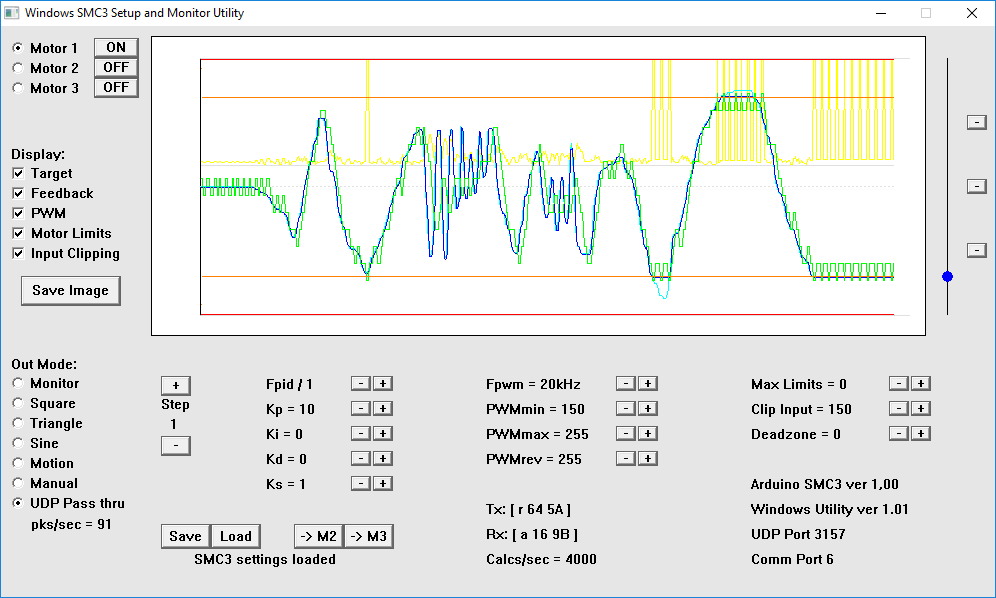The width and height of the screenshot is (996, 598).
Task: Increase Fpwm frequency with plus button
Action: [x=648, y=384]
